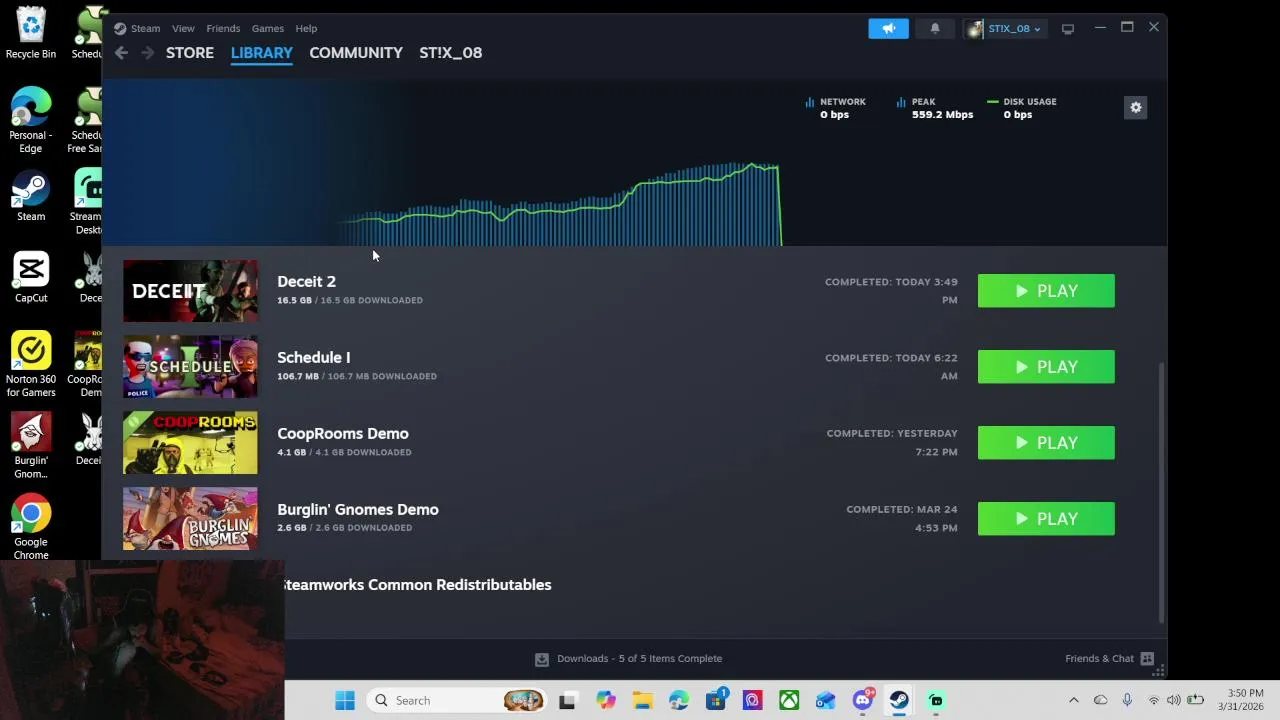
Task: Click the forward navigation arrow
Action: (x=147, y=53)
